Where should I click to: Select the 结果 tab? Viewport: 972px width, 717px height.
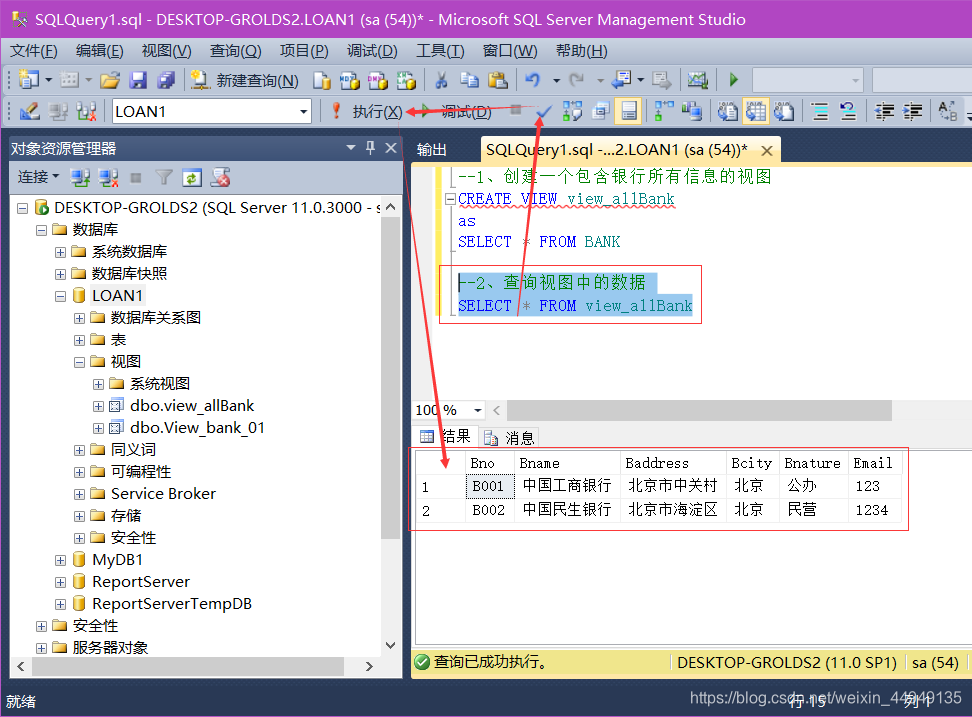pos(446,436)
